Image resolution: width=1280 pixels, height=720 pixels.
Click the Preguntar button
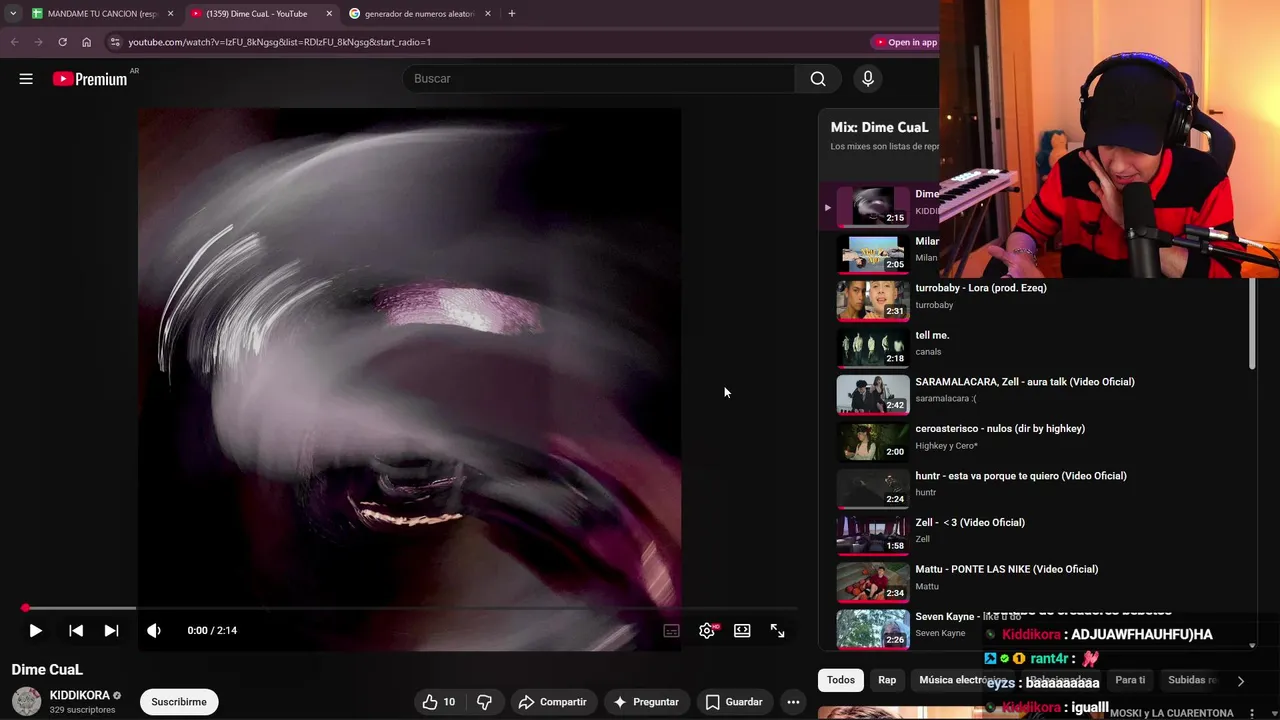646,702
